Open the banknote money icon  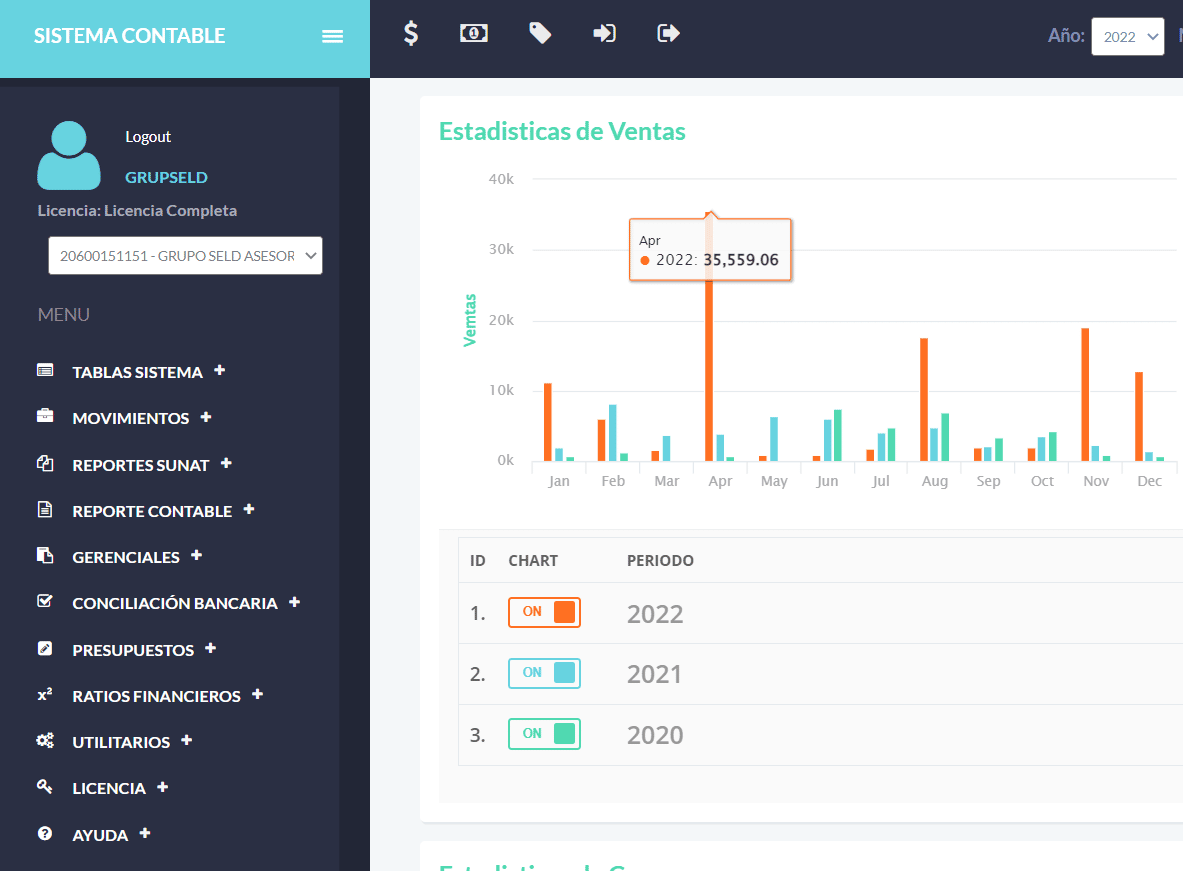tap(474, 33)
